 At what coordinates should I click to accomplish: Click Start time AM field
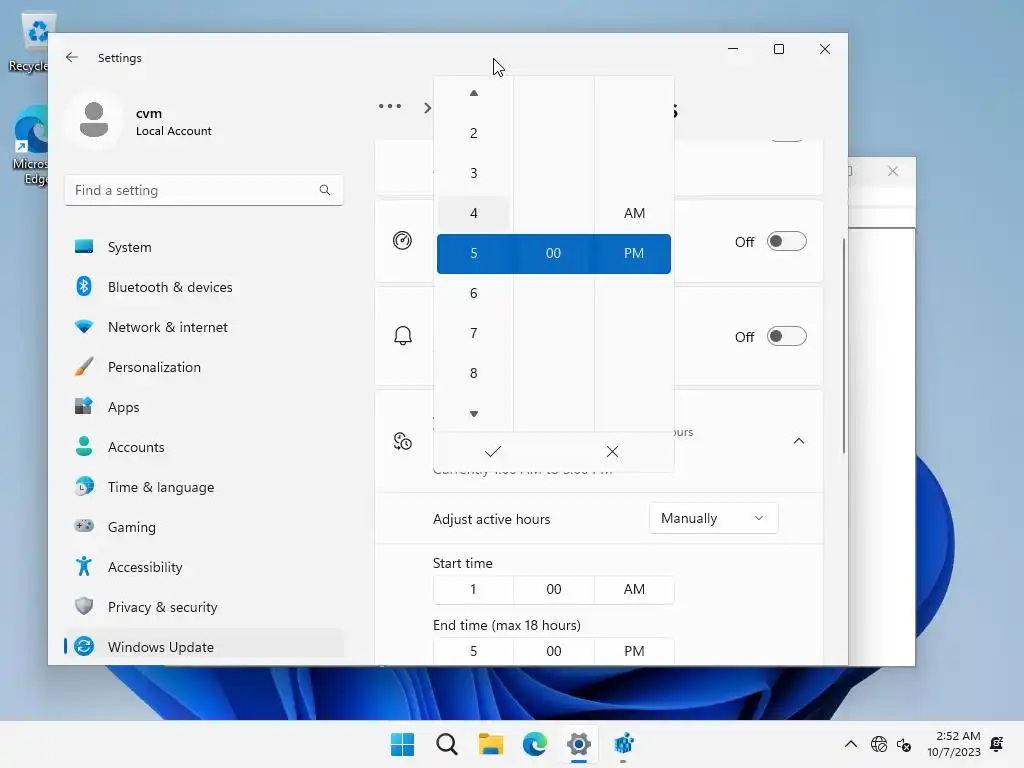[x=634, y=589]
